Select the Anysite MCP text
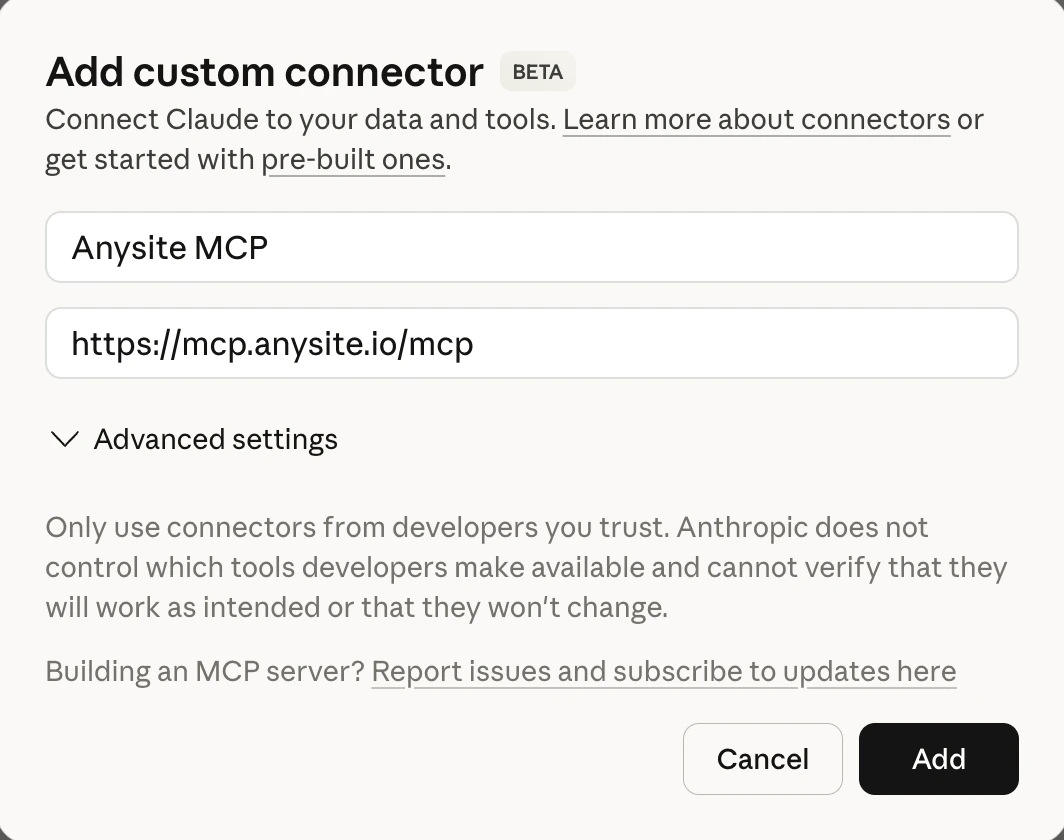This screenshot has height=840, width=1064. pyautogui.click(x=168, y=247)
